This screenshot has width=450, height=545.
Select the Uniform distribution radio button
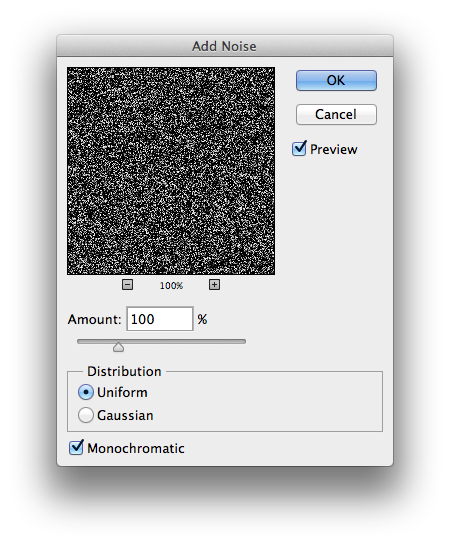tap(85, 392)
